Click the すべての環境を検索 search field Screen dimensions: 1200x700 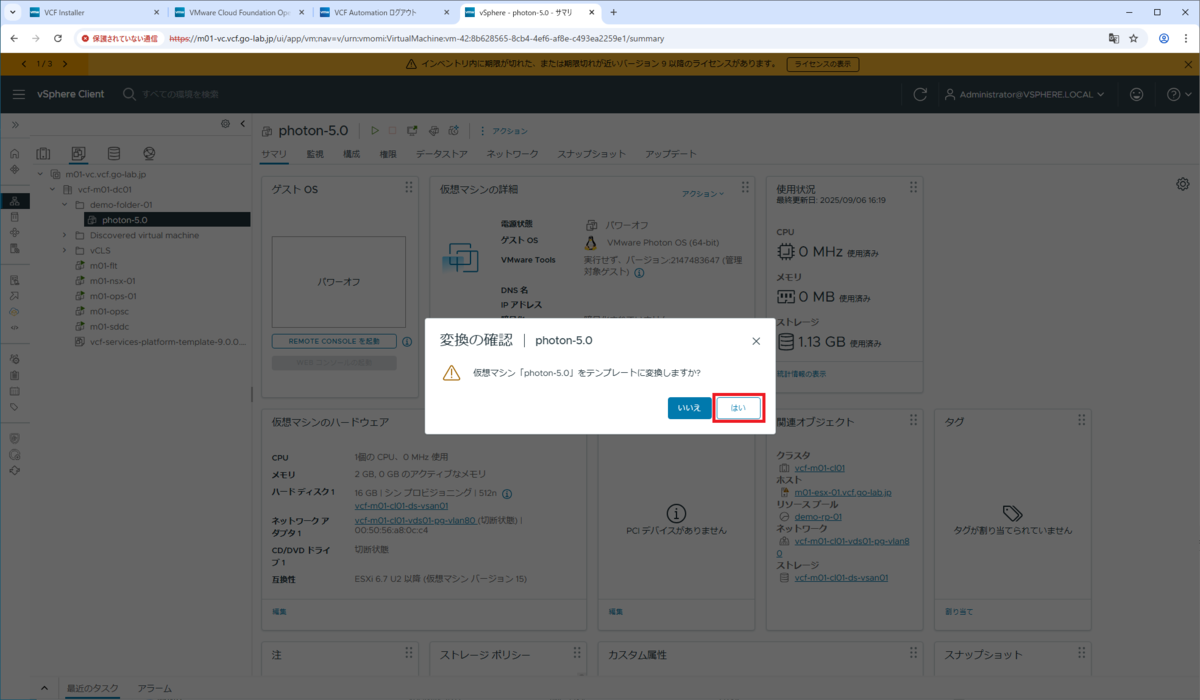click(x=180, y=94)
